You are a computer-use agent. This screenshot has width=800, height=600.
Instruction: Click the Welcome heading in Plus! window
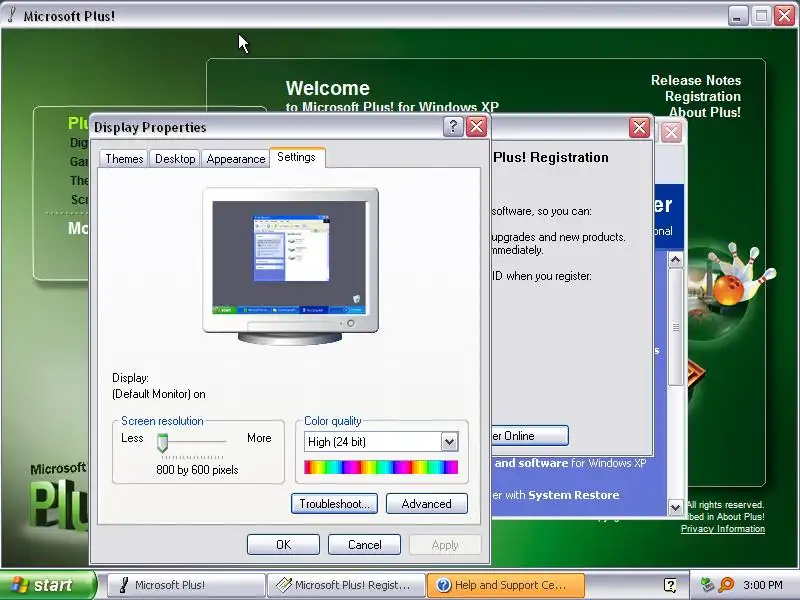[x=328, y=88]
